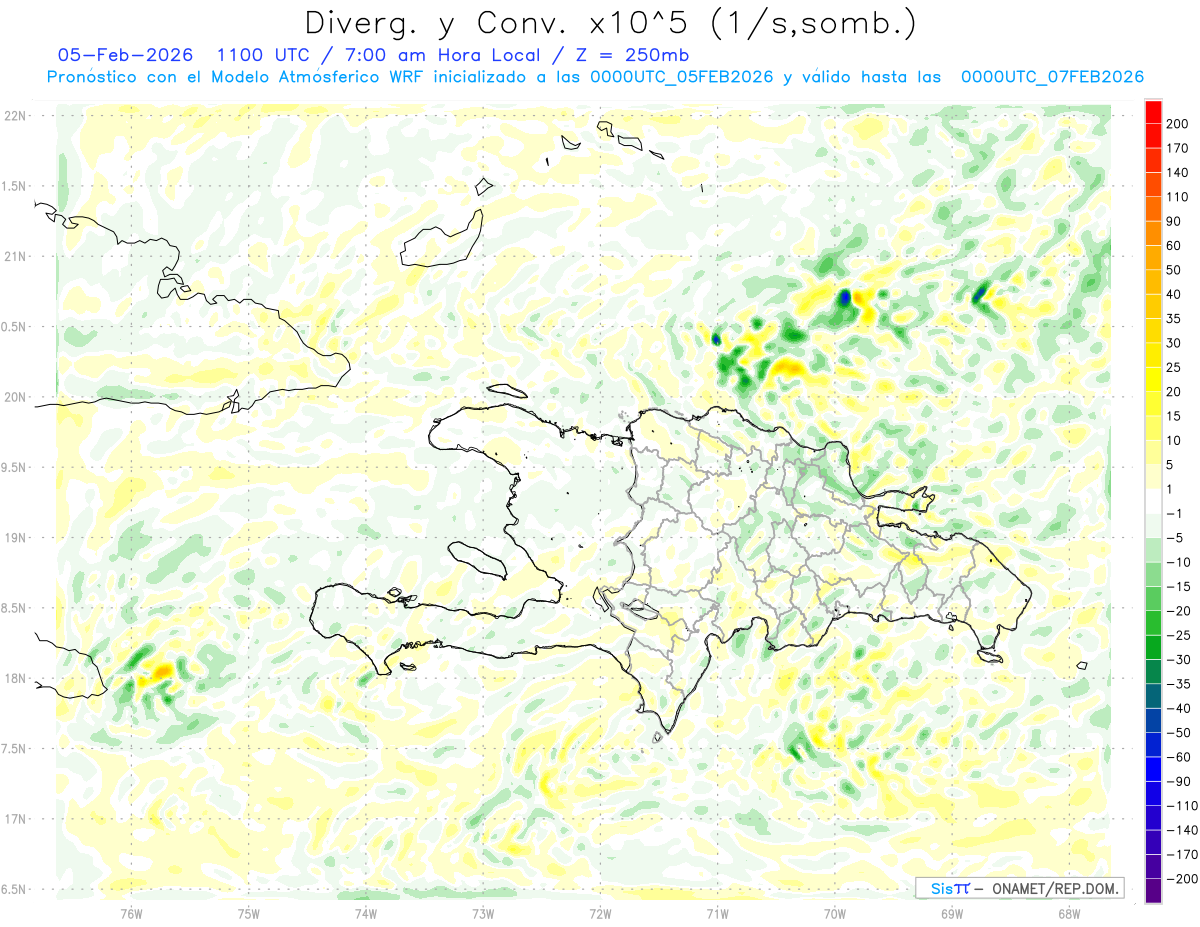
Task: Click the positive colorbar value "35"
Action: pyautogui.click(x=1175, y=319)
